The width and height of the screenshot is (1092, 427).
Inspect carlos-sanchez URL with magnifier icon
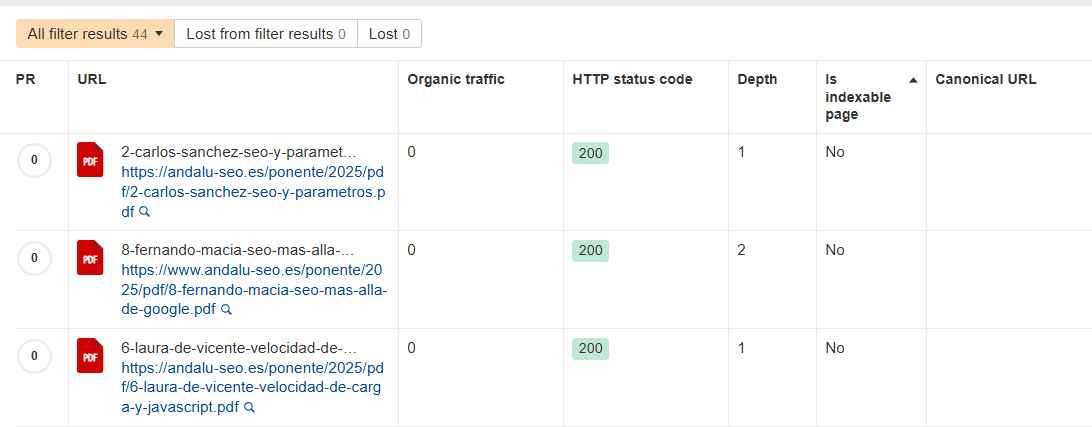144,212
